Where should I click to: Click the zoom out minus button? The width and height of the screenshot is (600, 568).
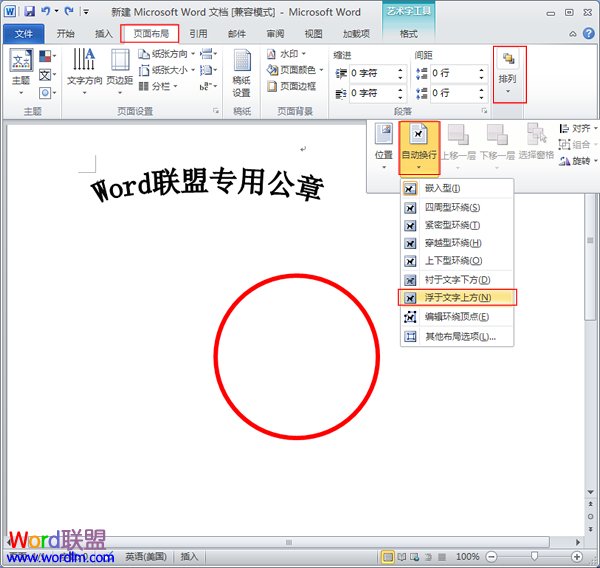tap(492, 557)
